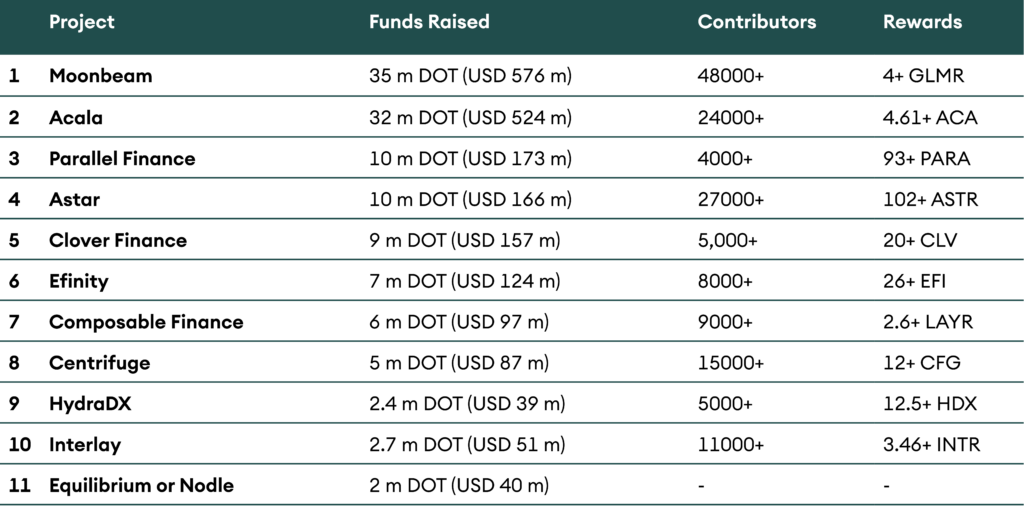Viewport: 1024px width, 509px height.
Task: Click the Project column header
Action: click(x=82, y=22)
